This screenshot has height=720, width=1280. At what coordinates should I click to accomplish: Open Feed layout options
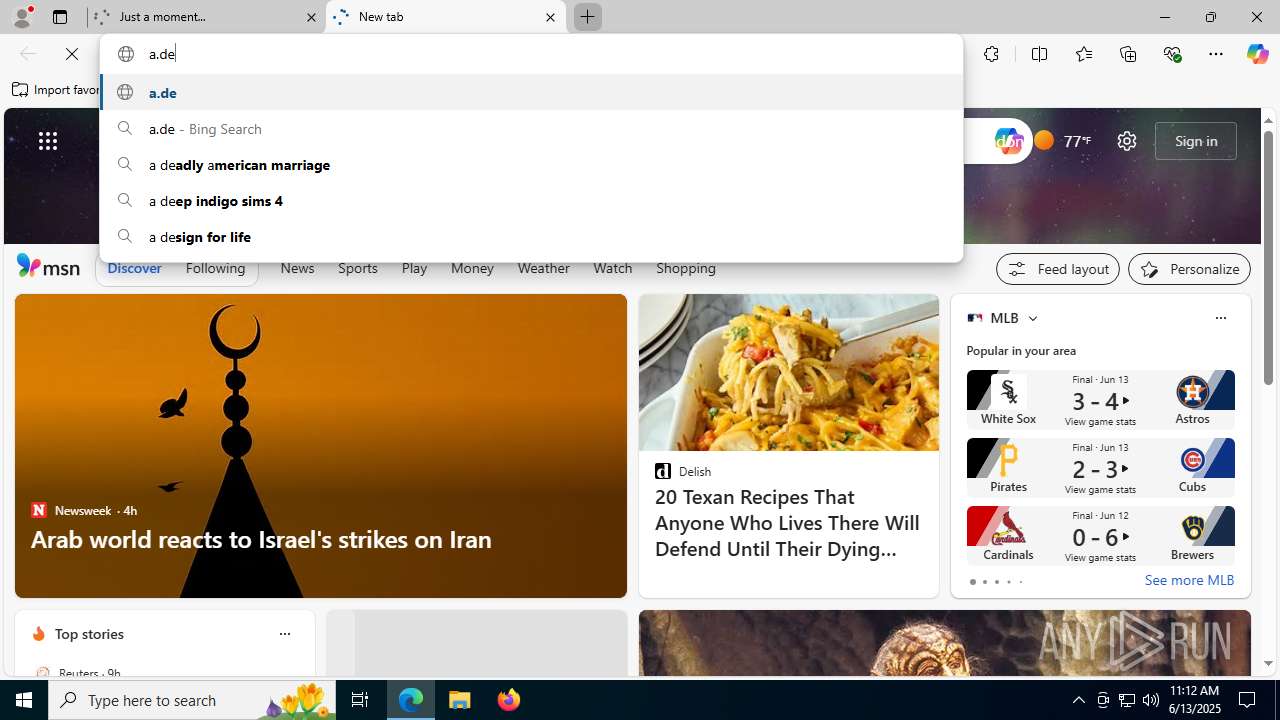tap(1058, 269)
